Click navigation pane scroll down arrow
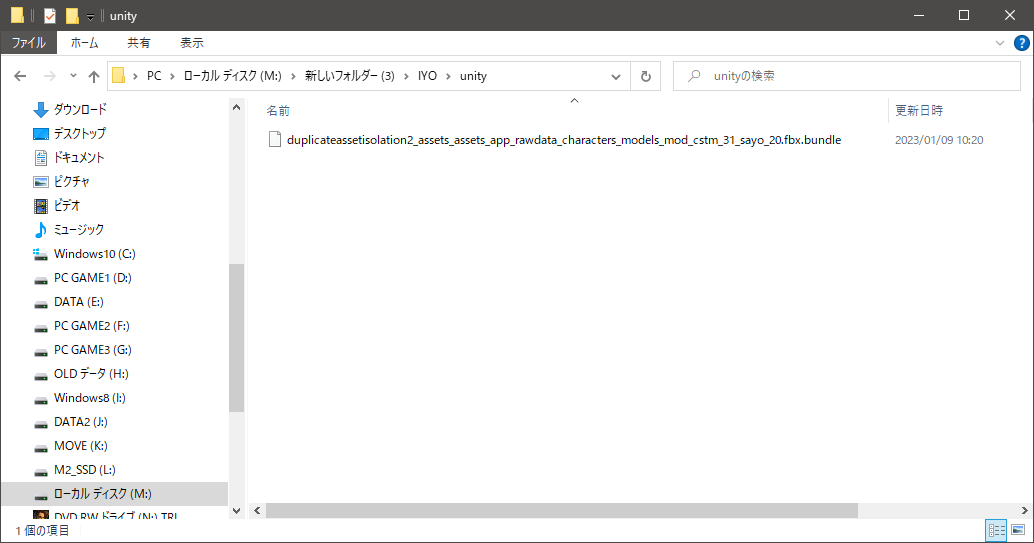 [237, 510]
